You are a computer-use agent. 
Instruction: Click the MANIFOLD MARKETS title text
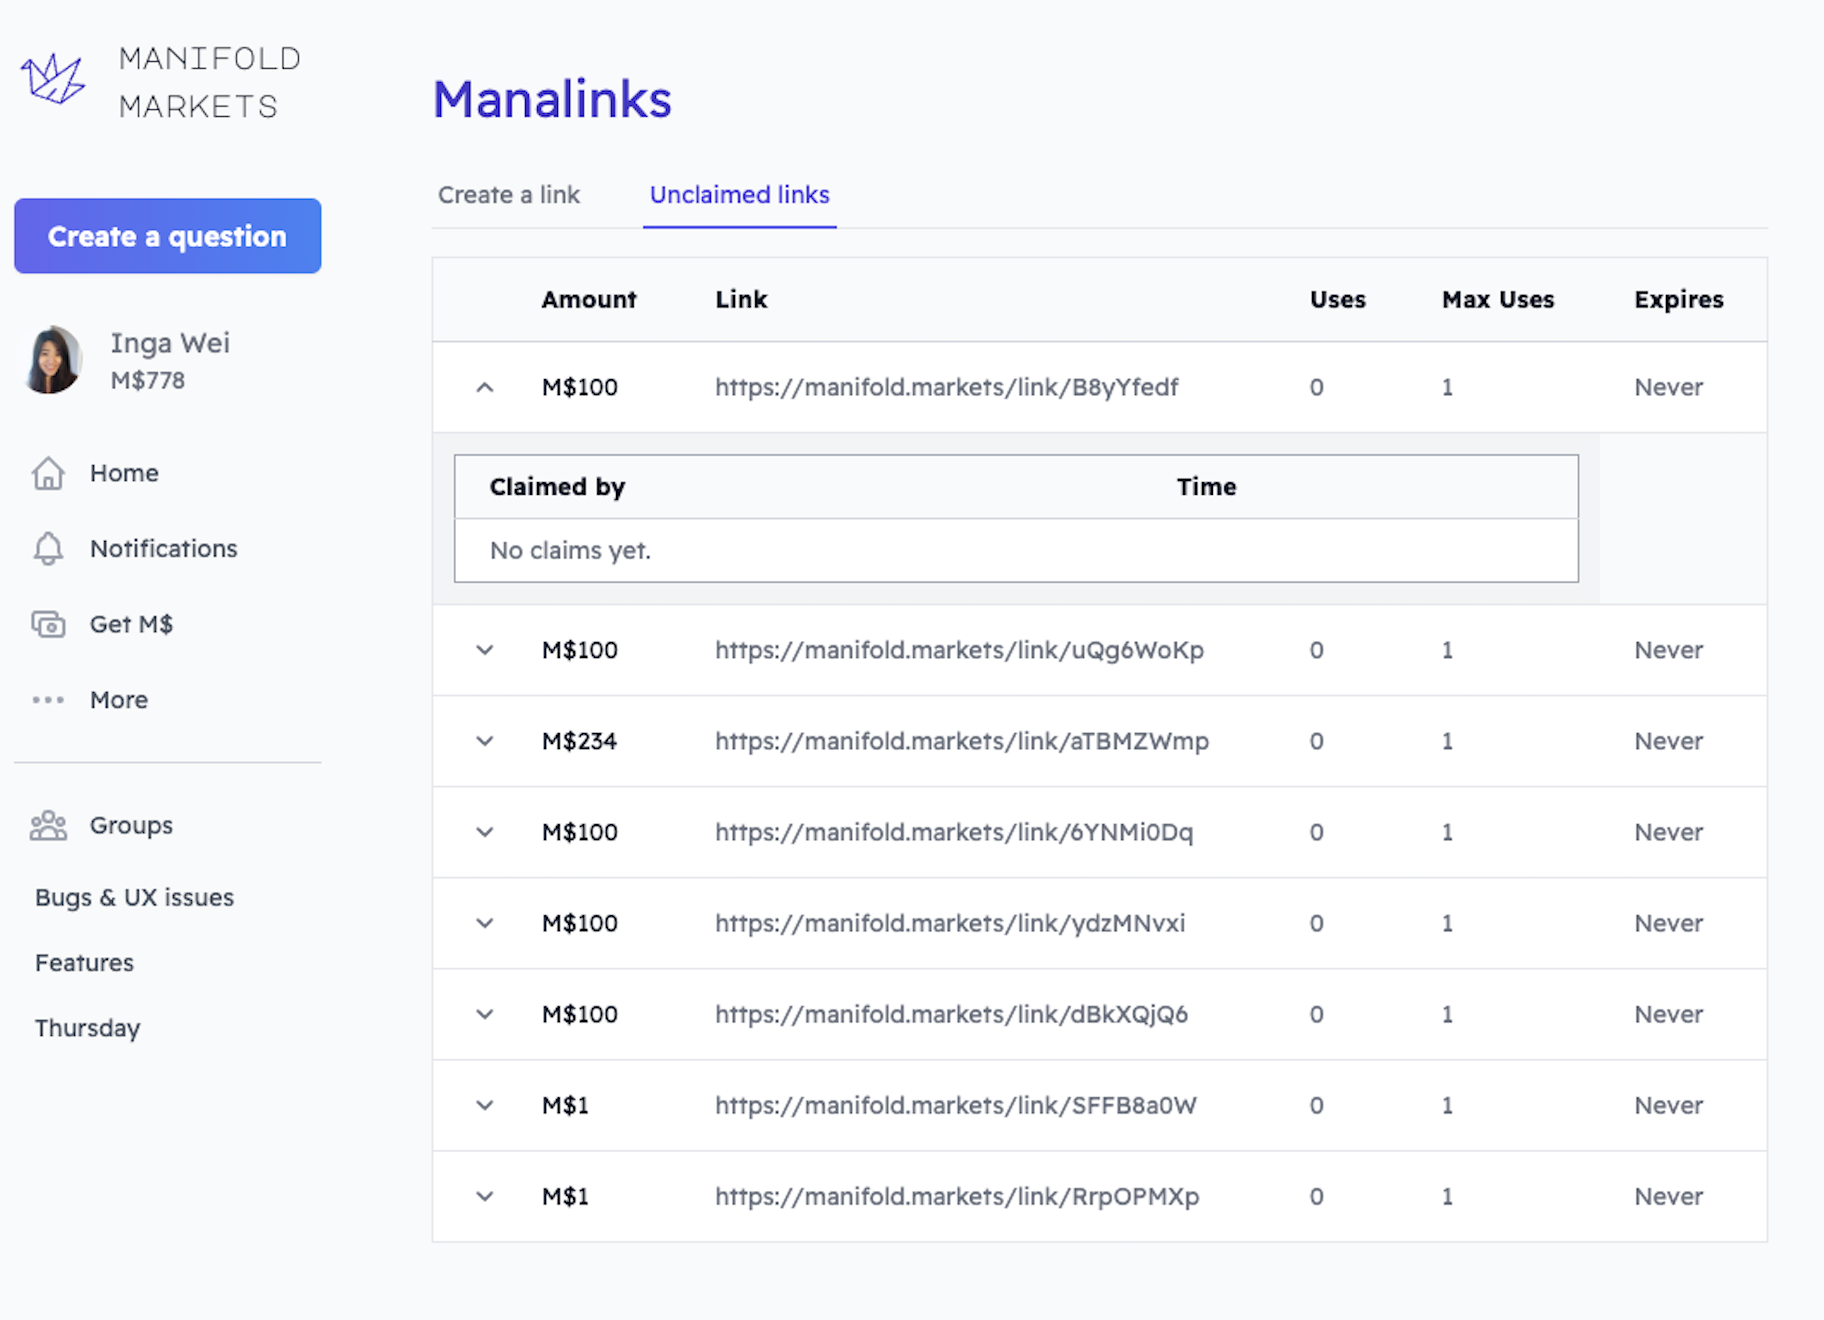pyautogui.click(x=210, y=82)
